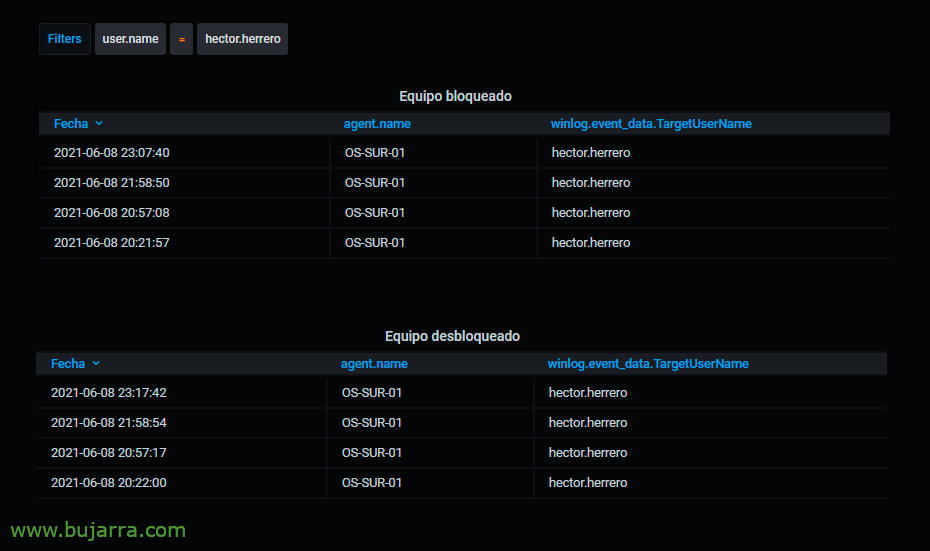The height and width of the screenshot is (551, 930).
Task: Toggle the Fecha sort arrow in Equipo desbloqueado
Action: (96, 364)
